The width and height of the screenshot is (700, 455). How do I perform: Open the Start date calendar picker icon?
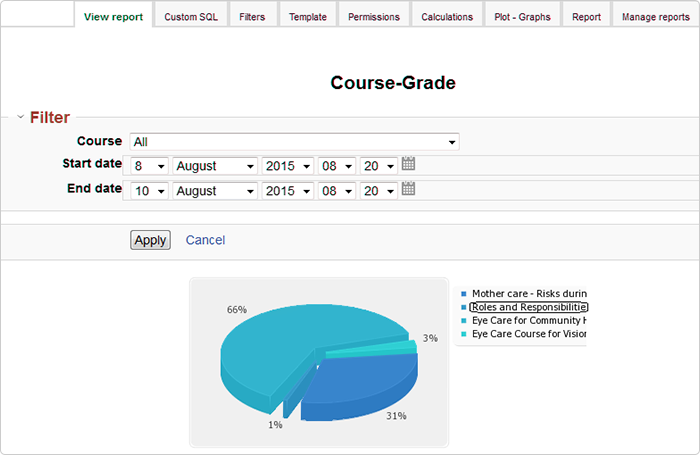(408, 164)
